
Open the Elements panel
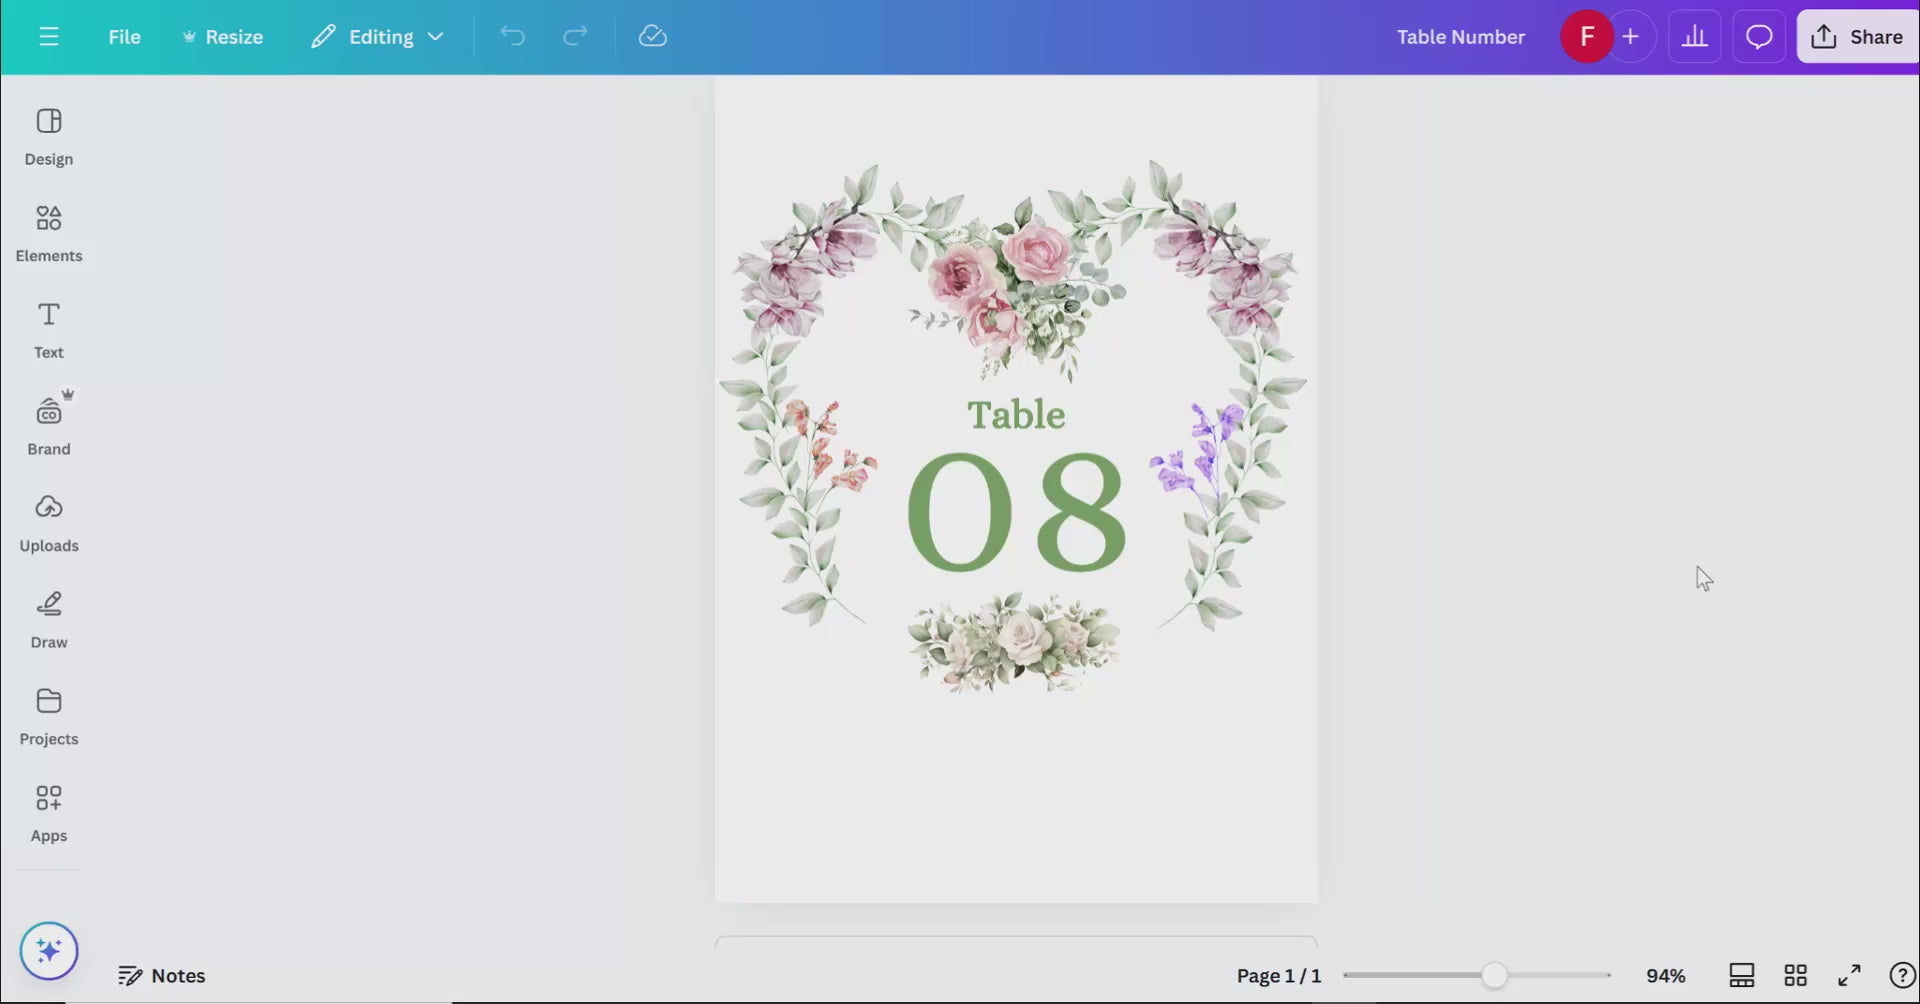[x=48, y=233]
